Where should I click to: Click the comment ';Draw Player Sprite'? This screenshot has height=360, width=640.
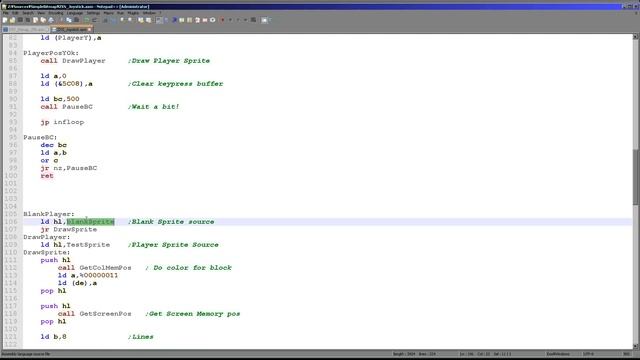169,61
